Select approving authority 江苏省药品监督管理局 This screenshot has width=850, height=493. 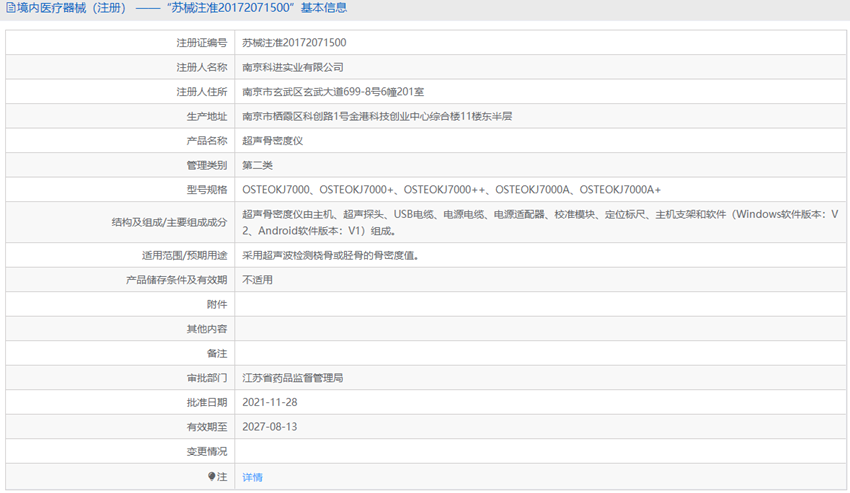(x=293, y=377)
